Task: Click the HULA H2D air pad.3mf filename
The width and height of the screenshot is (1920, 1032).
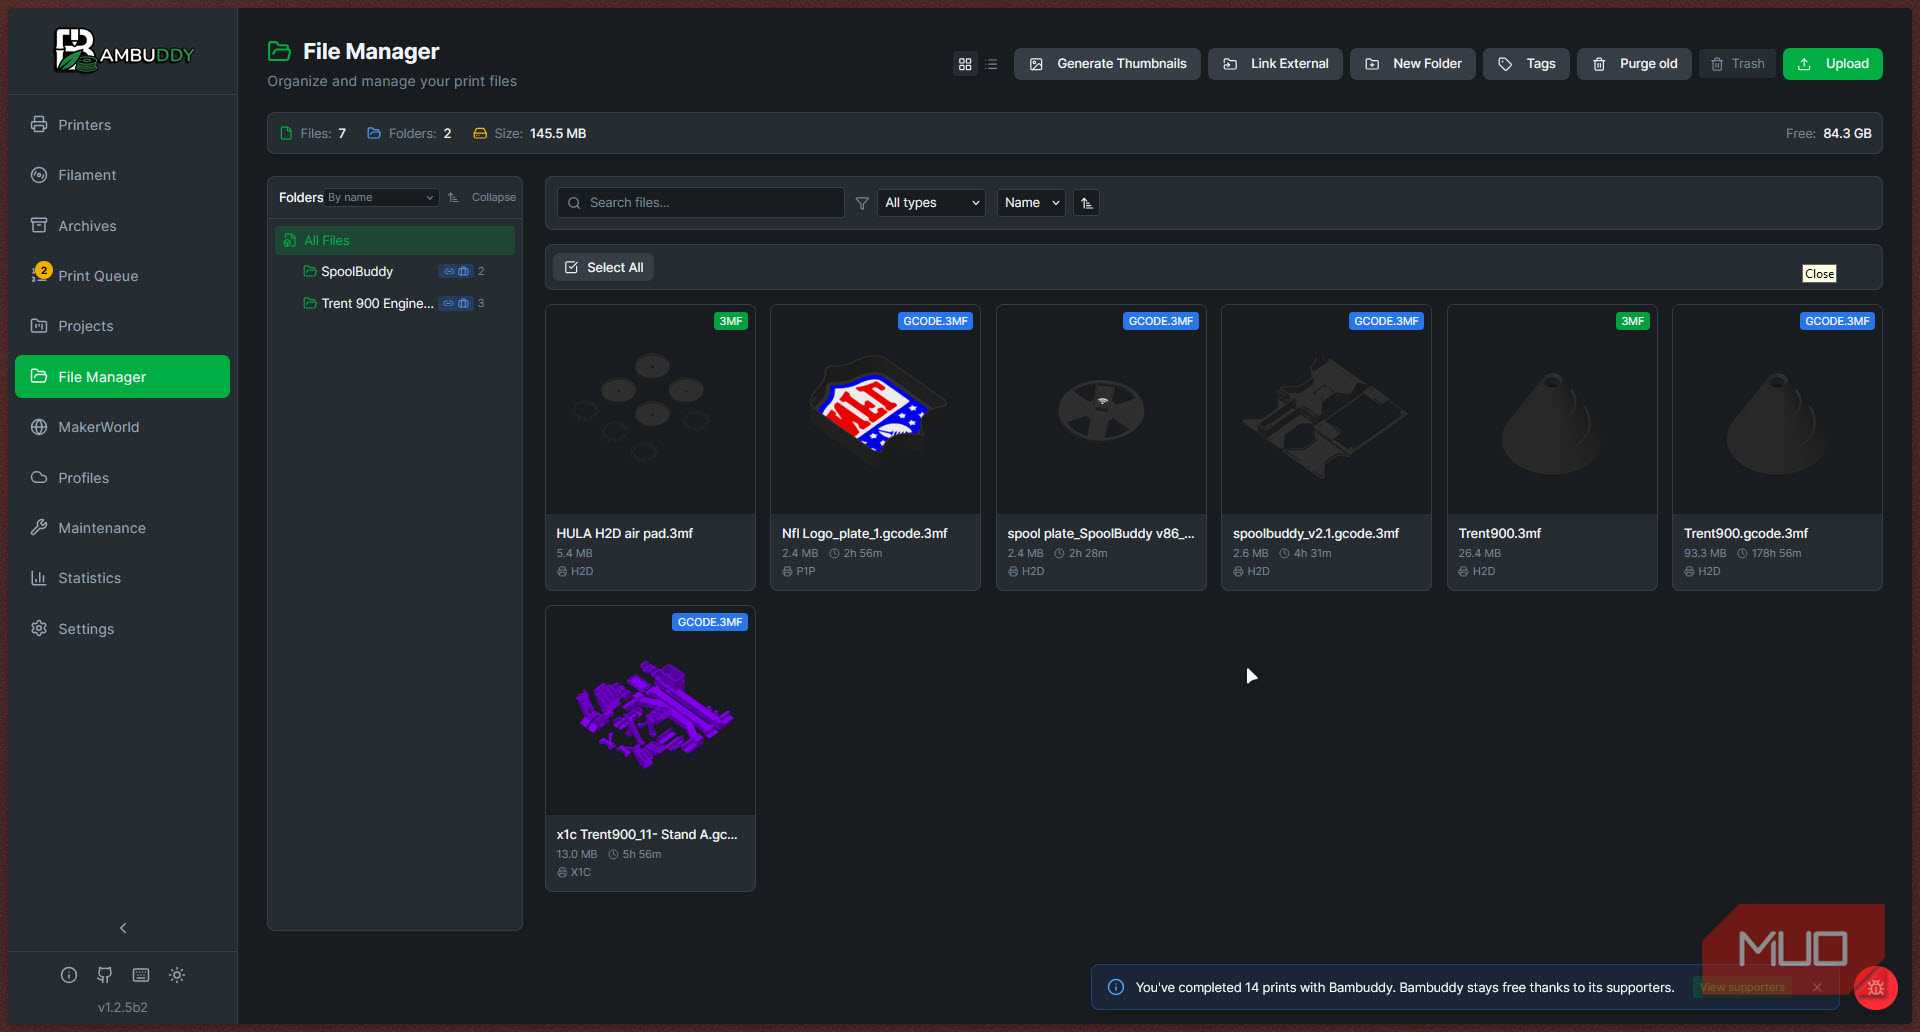Action: 625,534
